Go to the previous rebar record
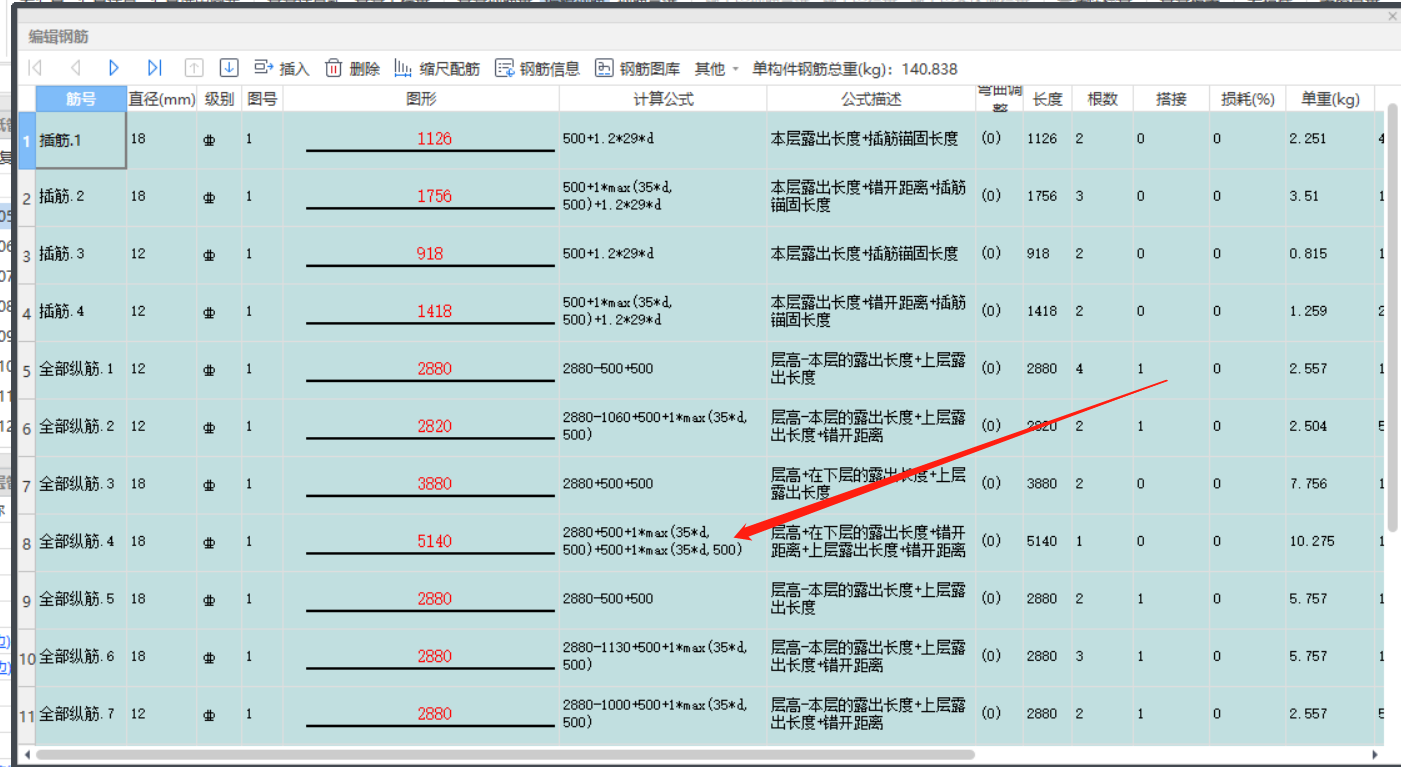Screen dimensions: 1401x767 (x=75, y=68)
